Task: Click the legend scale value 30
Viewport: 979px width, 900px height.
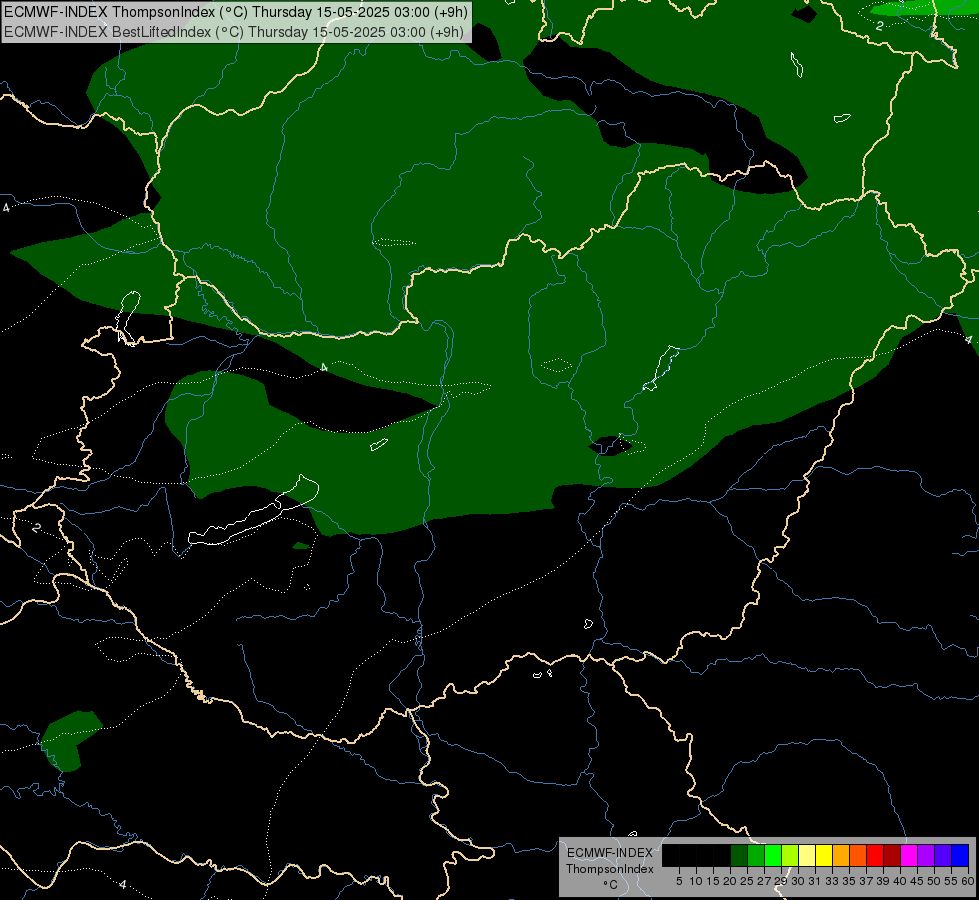Action: pyautogui.click(x=798, y=881)
